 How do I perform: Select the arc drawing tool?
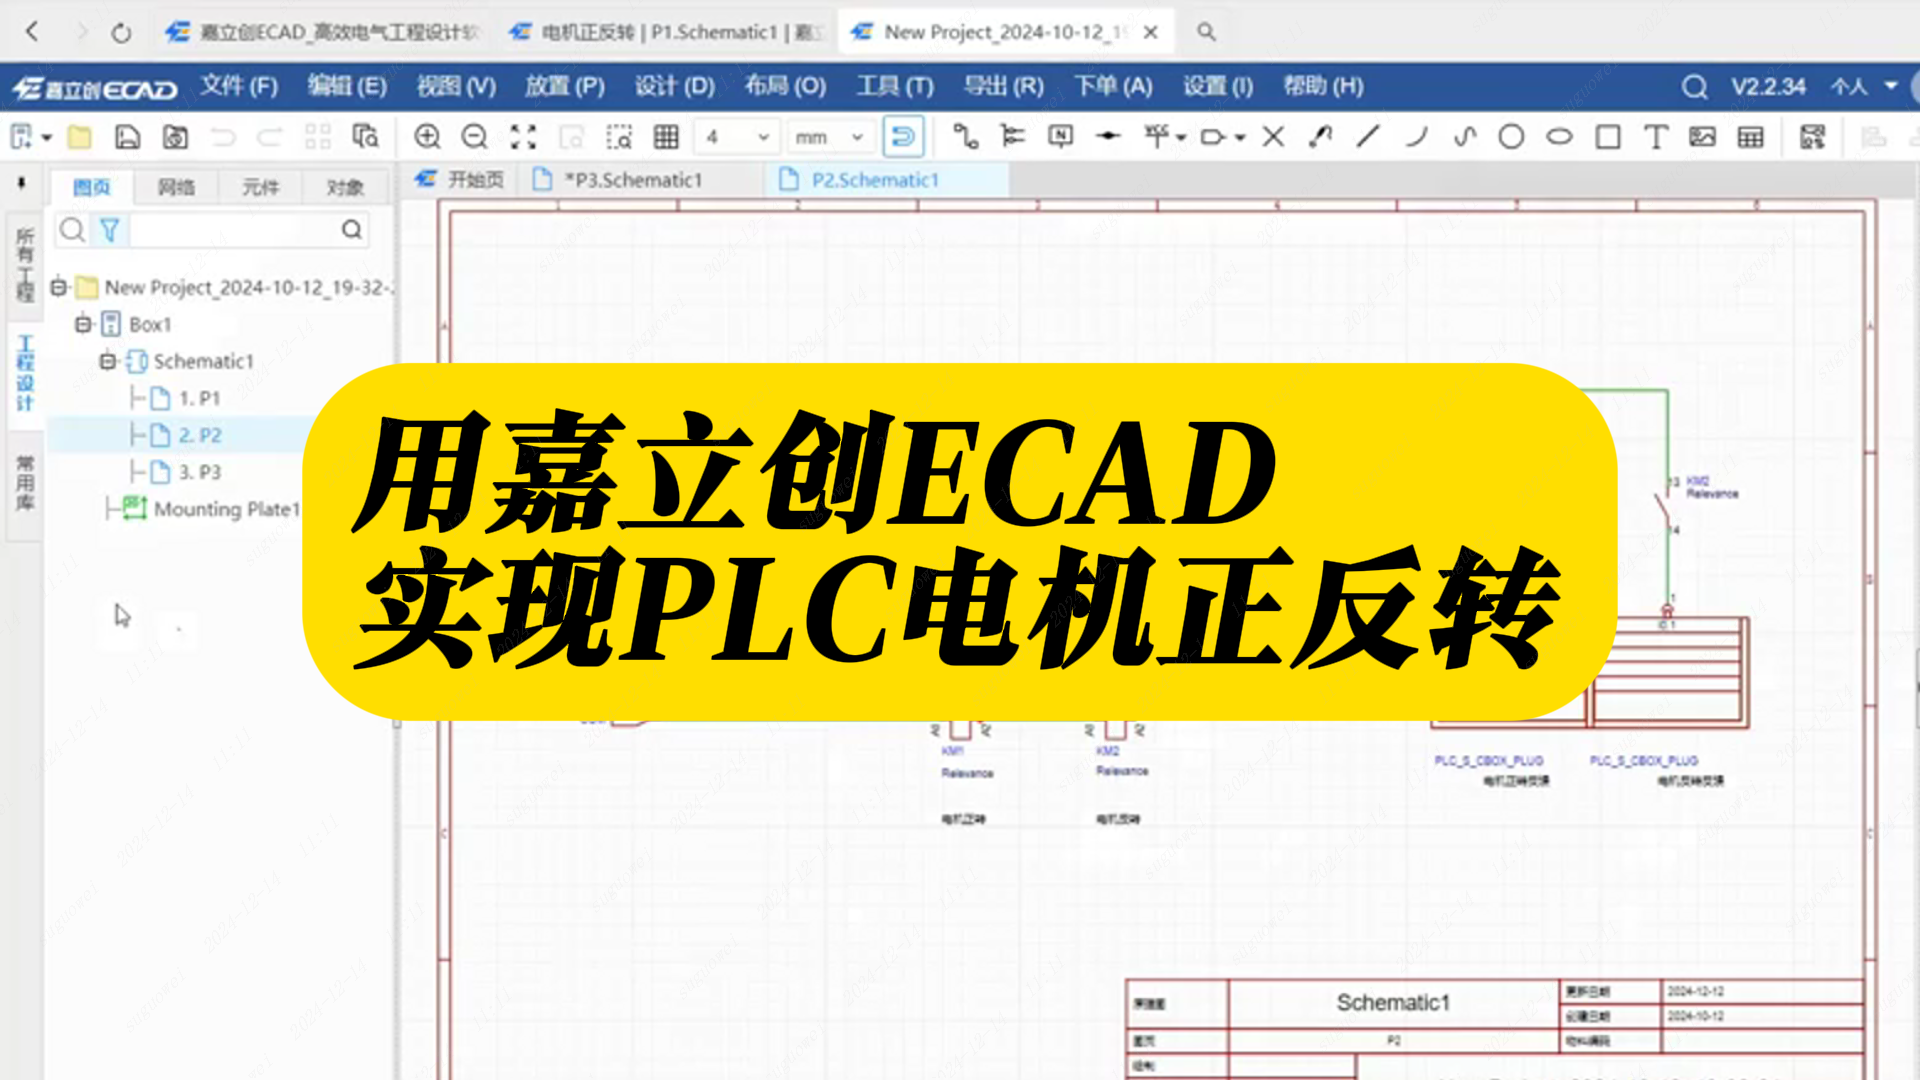pos(1416,137)
